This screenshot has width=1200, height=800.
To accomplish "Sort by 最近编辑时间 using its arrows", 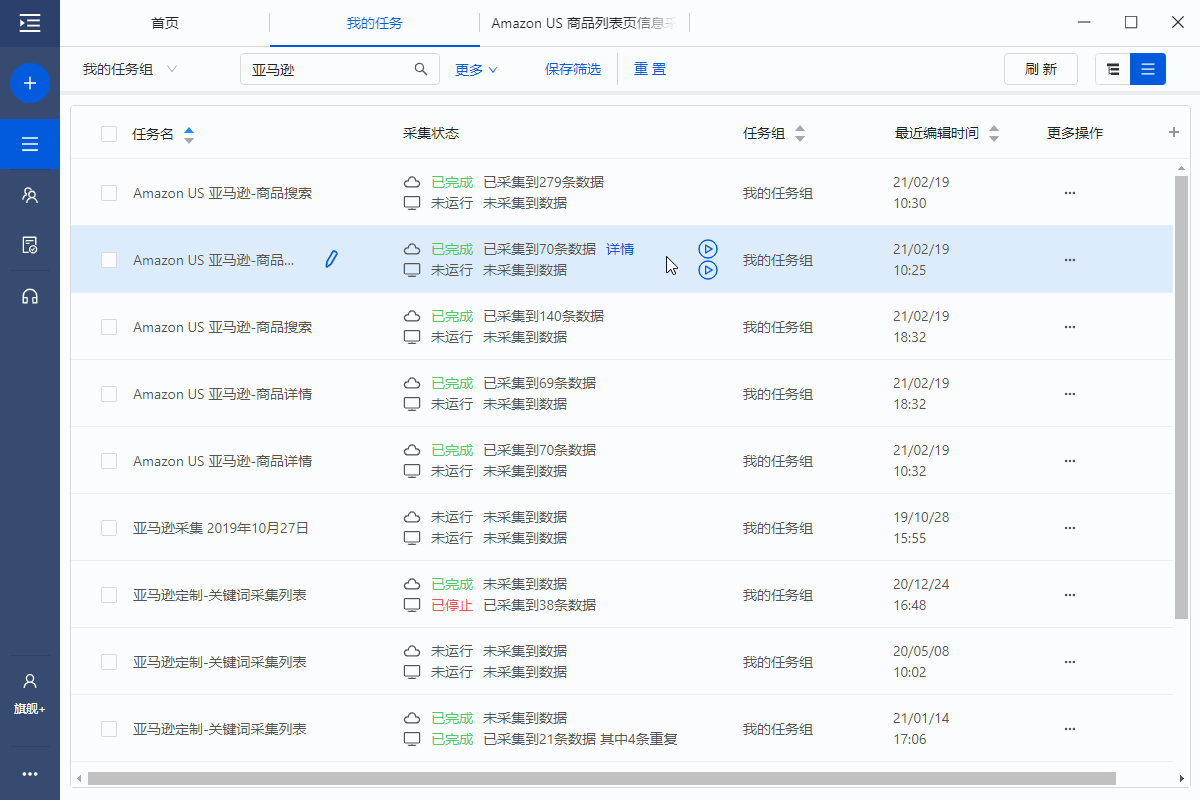I will [993, 134].
